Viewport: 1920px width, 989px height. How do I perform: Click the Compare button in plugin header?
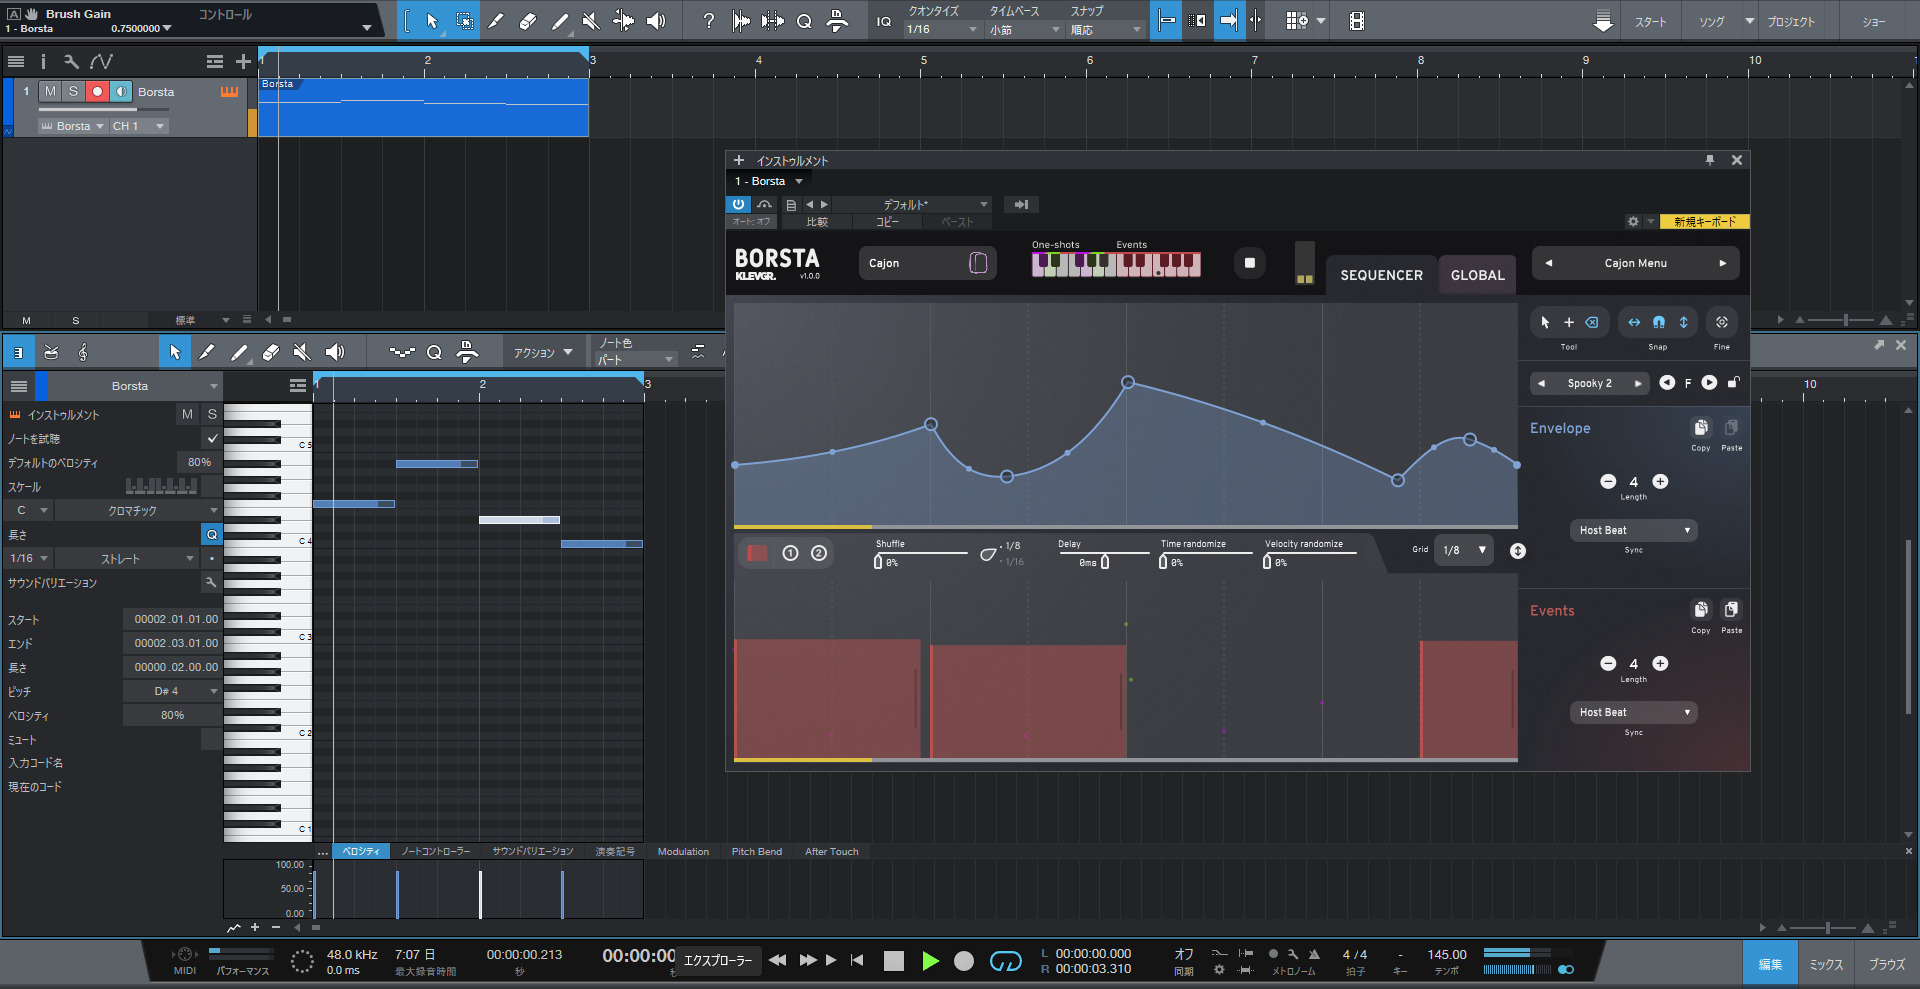pos(817,222)
